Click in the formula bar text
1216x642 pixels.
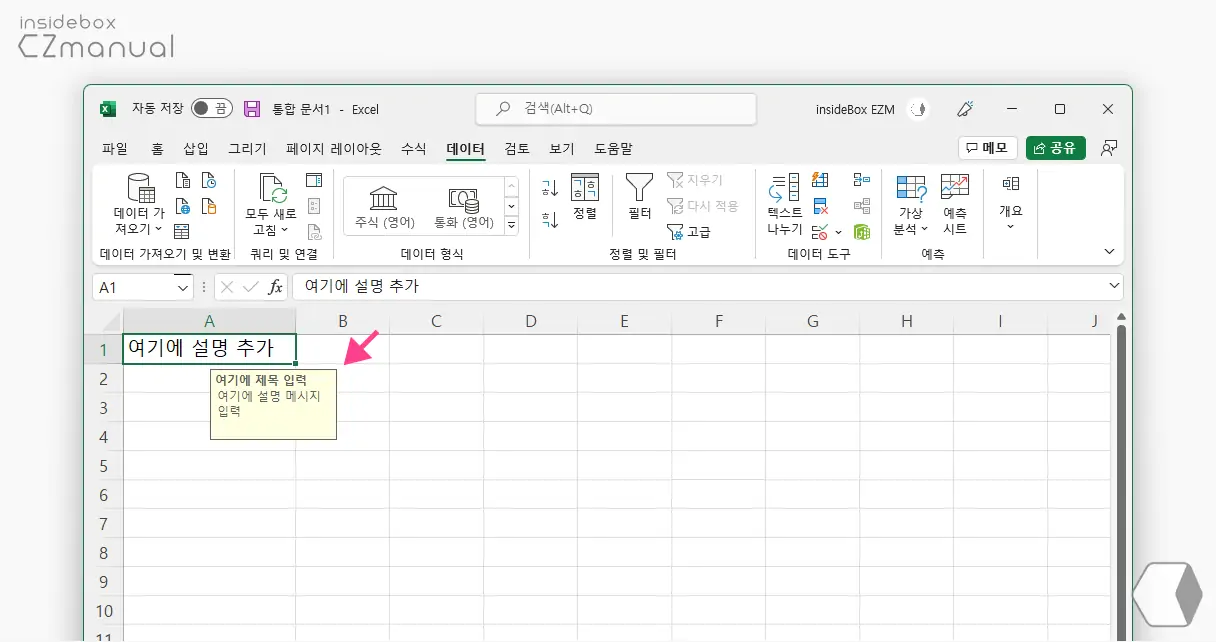(x=707, y=287)
